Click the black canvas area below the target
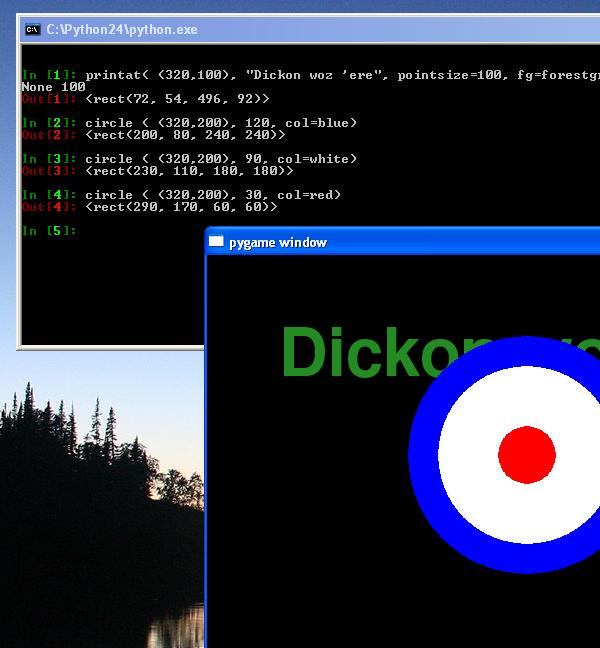Screen dimensions: 600x648 point(400,610)
